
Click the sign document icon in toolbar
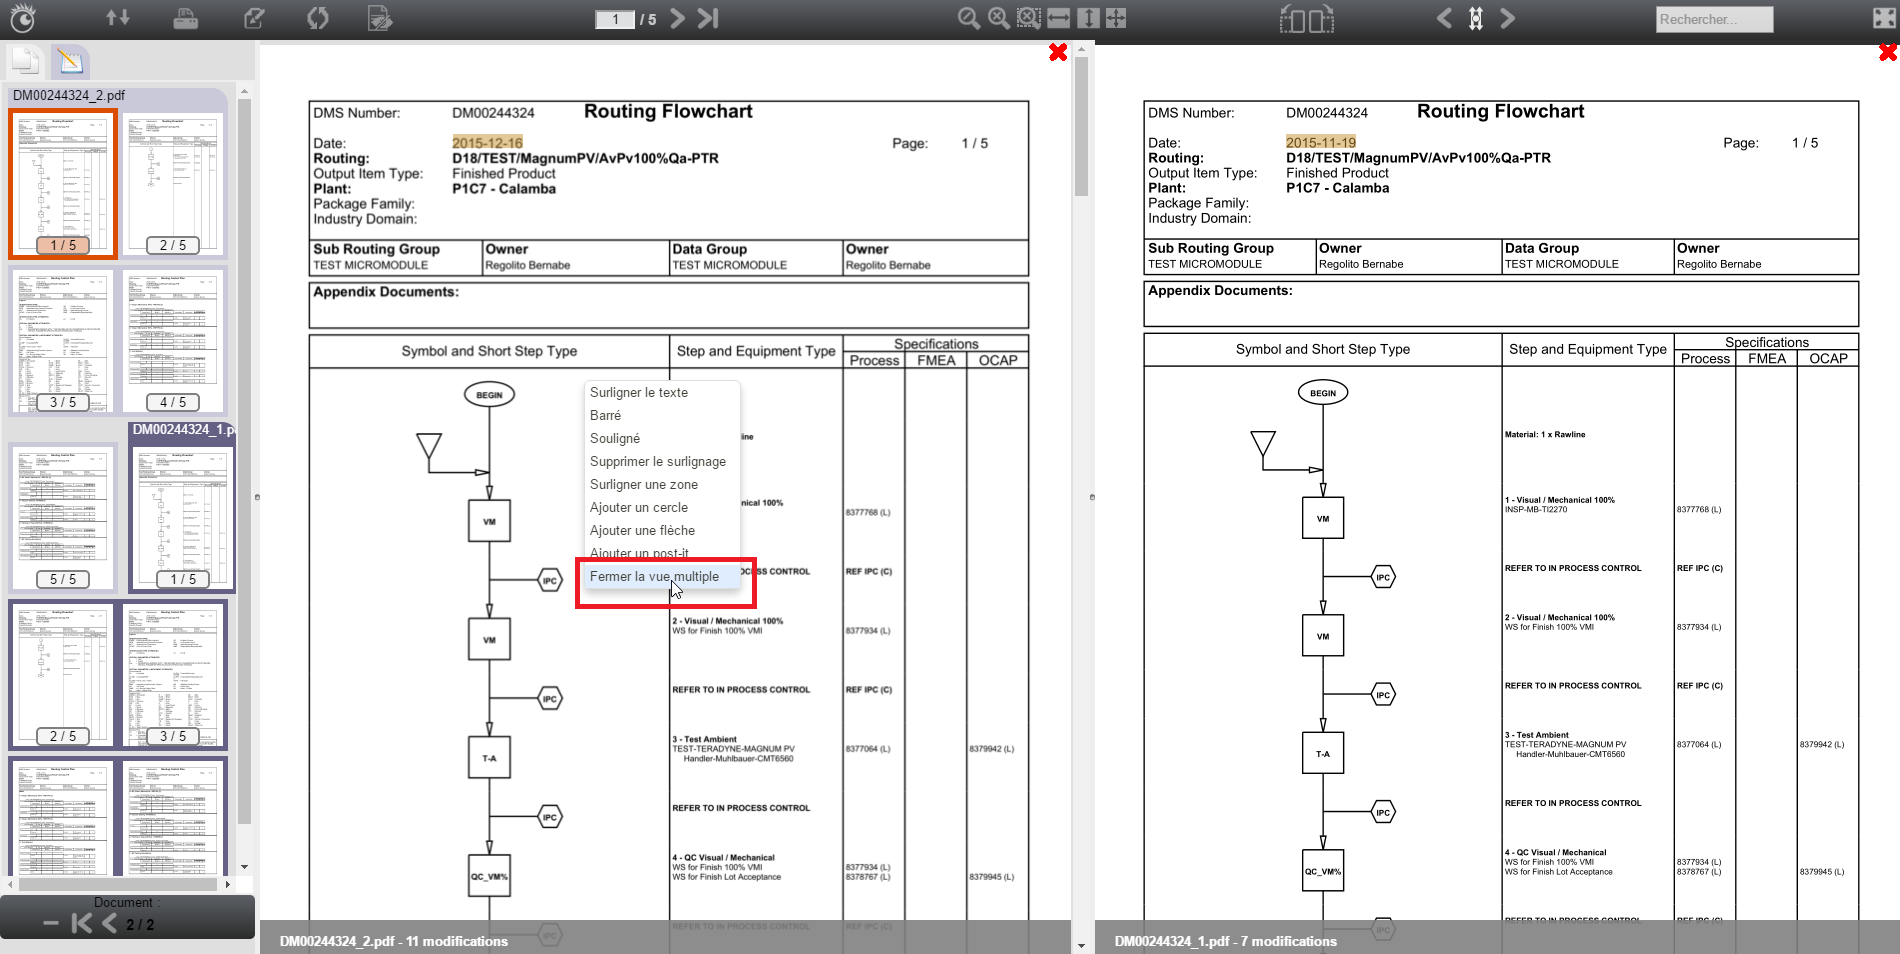(379, 18)
